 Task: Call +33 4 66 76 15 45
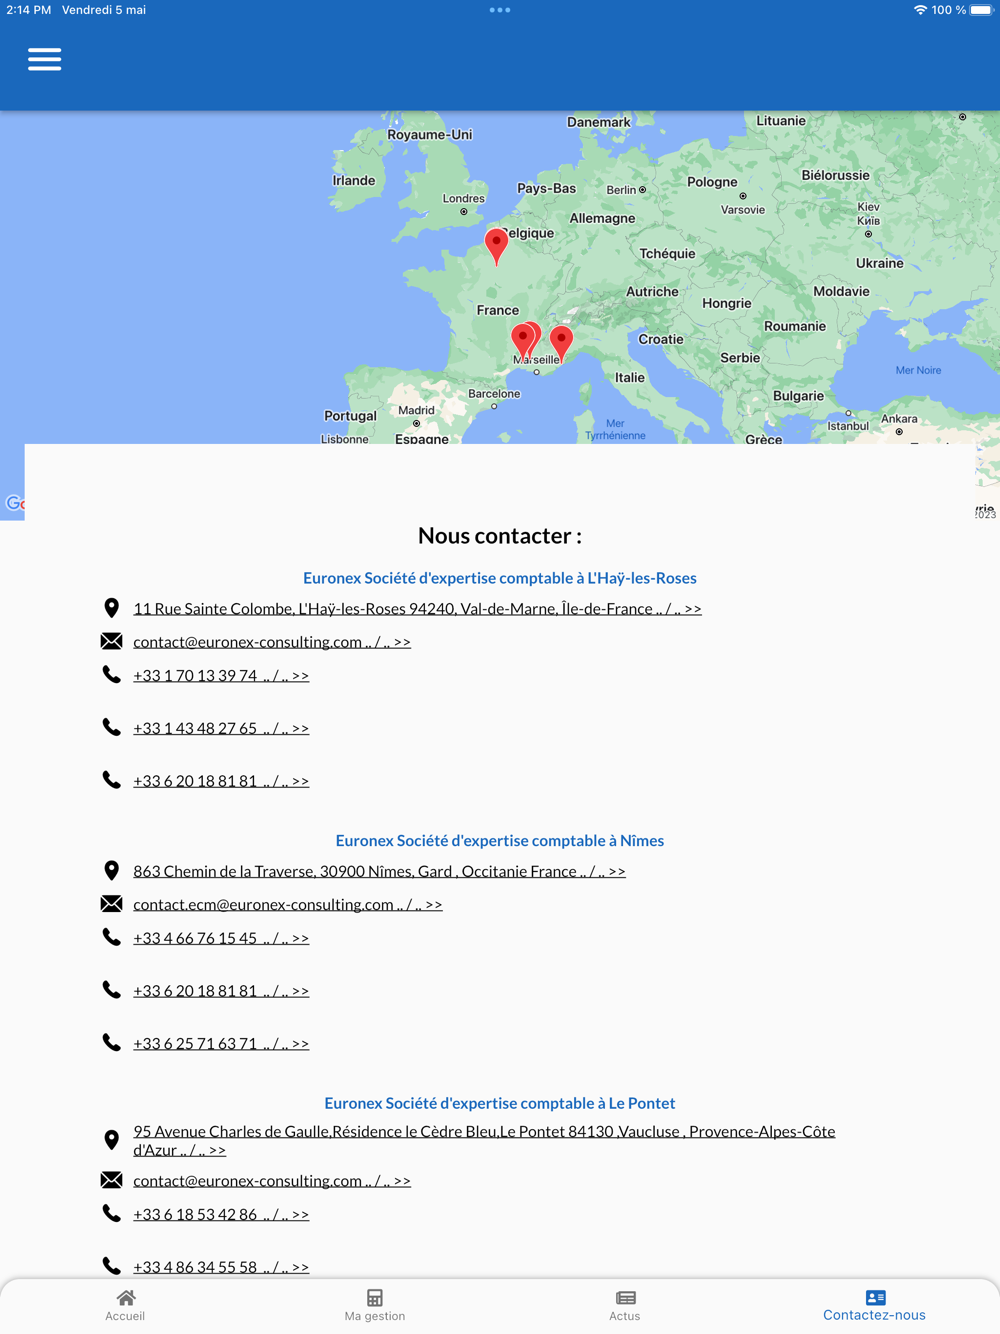pos(221,938)
